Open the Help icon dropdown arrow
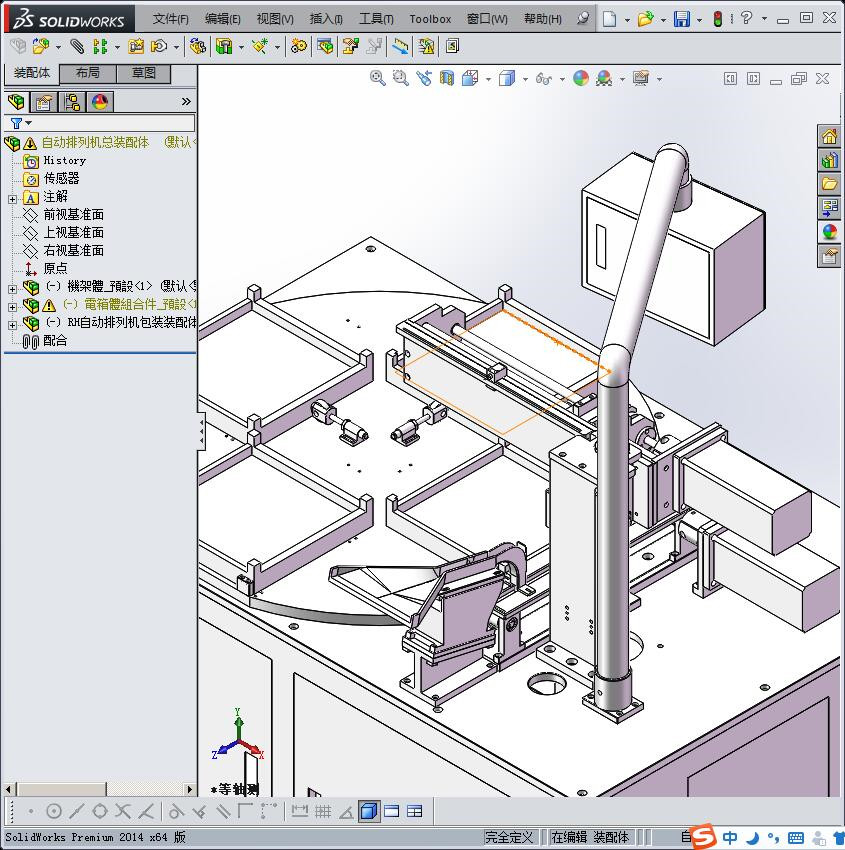The height and width of the screenshot is (850, 845). point(764,19)
